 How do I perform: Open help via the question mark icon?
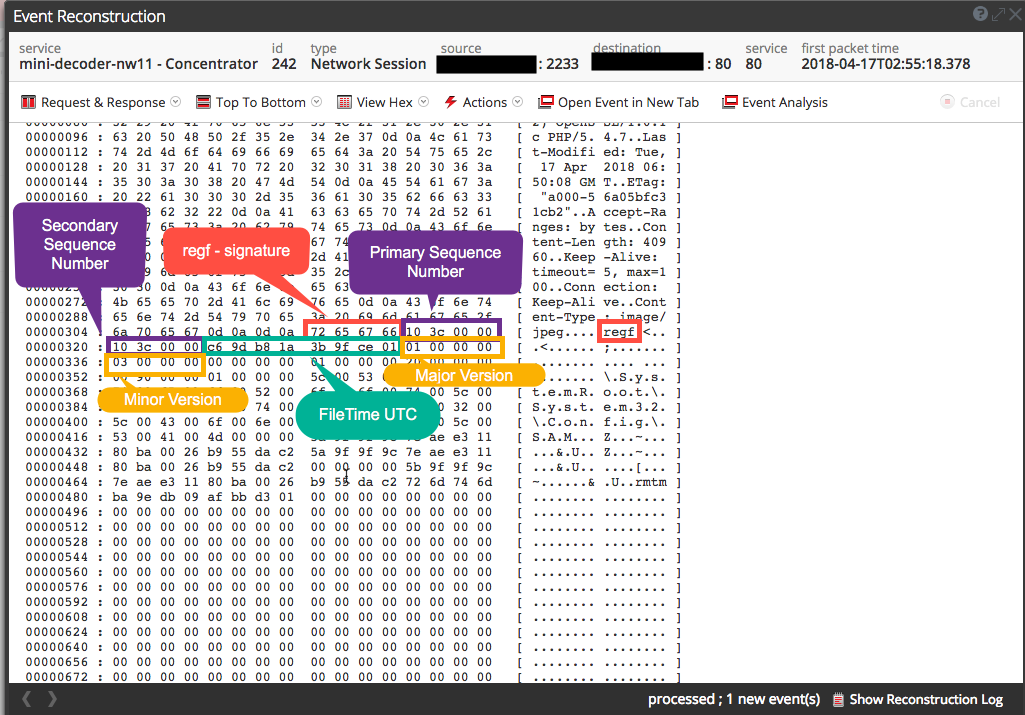979,15
